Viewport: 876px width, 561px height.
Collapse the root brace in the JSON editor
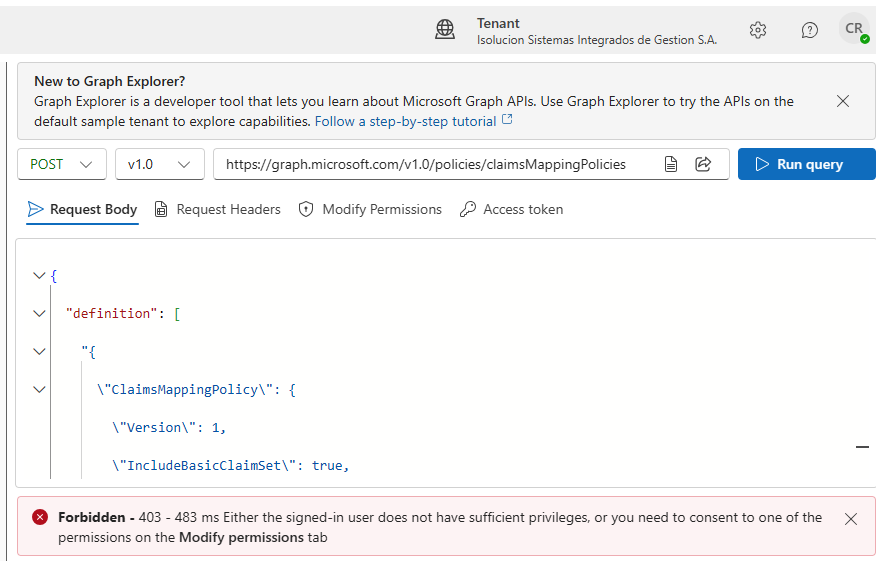click(x=39, y=275)
